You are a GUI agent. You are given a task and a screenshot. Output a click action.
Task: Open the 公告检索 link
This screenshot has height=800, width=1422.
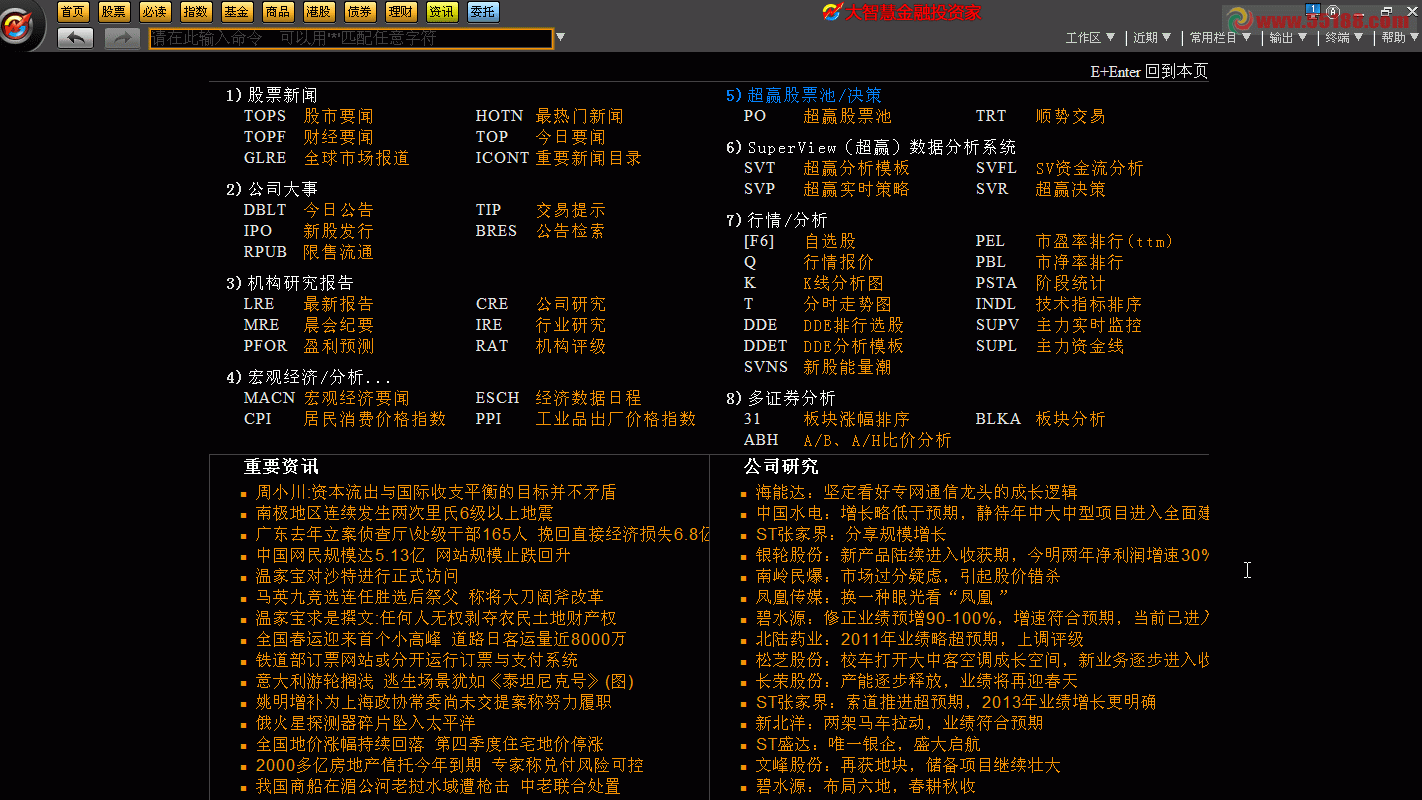(x=571, y=231)
